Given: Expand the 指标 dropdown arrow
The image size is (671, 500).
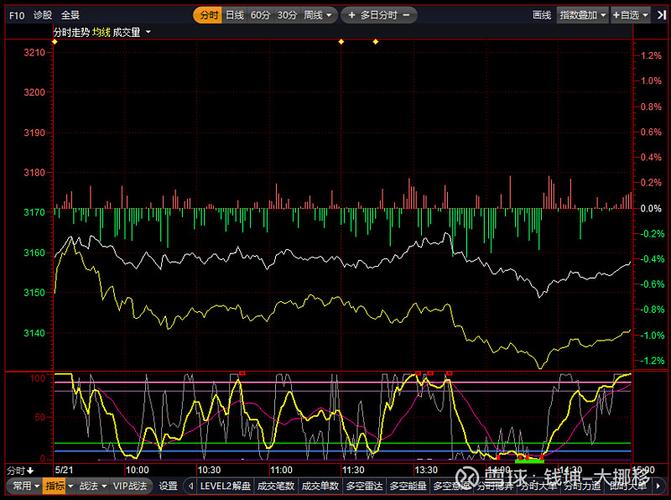Looking at the screenshot, I should (71, 486).
